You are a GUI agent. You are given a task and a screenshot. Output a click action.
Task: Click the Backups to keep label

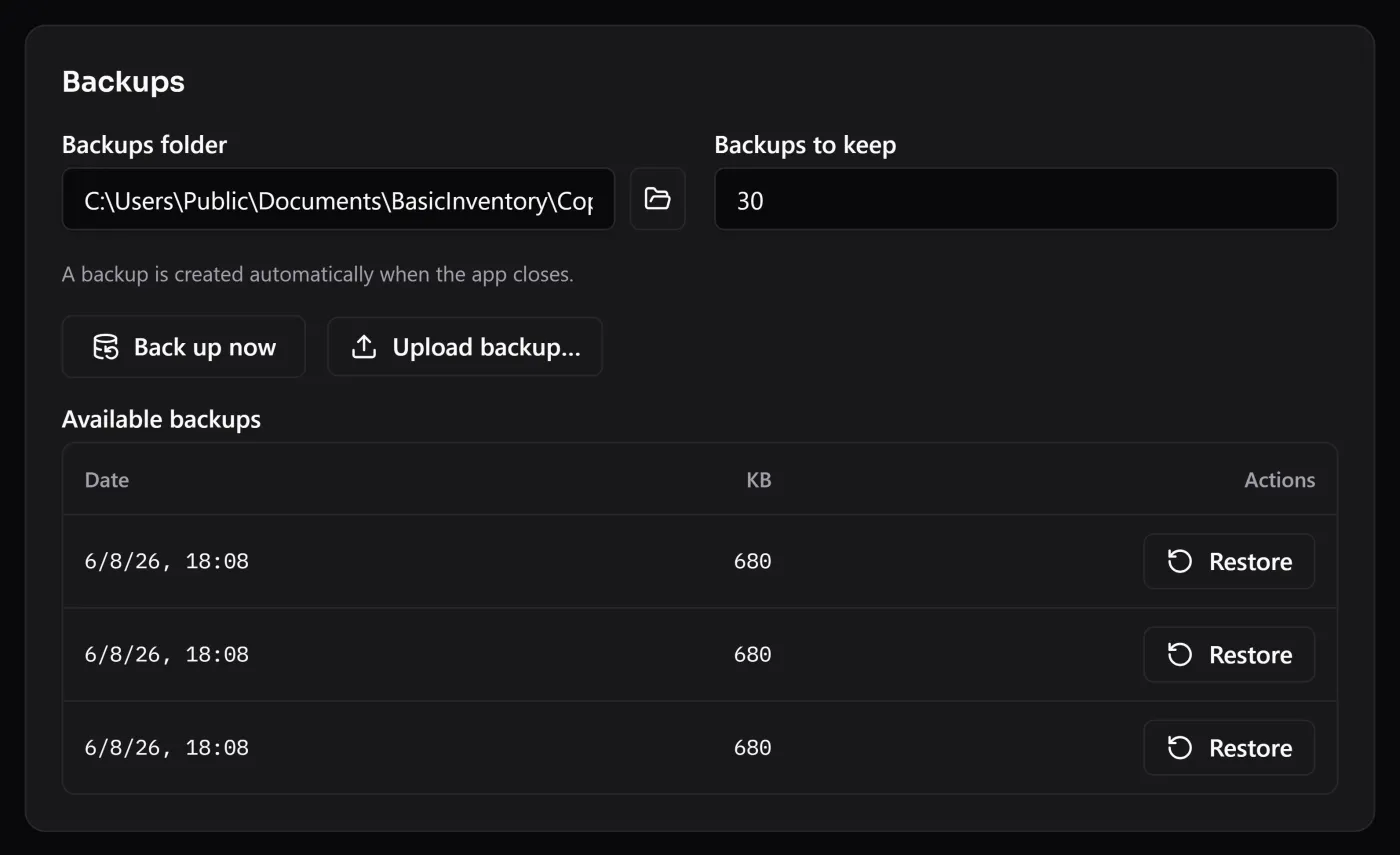tap(805, 145)
